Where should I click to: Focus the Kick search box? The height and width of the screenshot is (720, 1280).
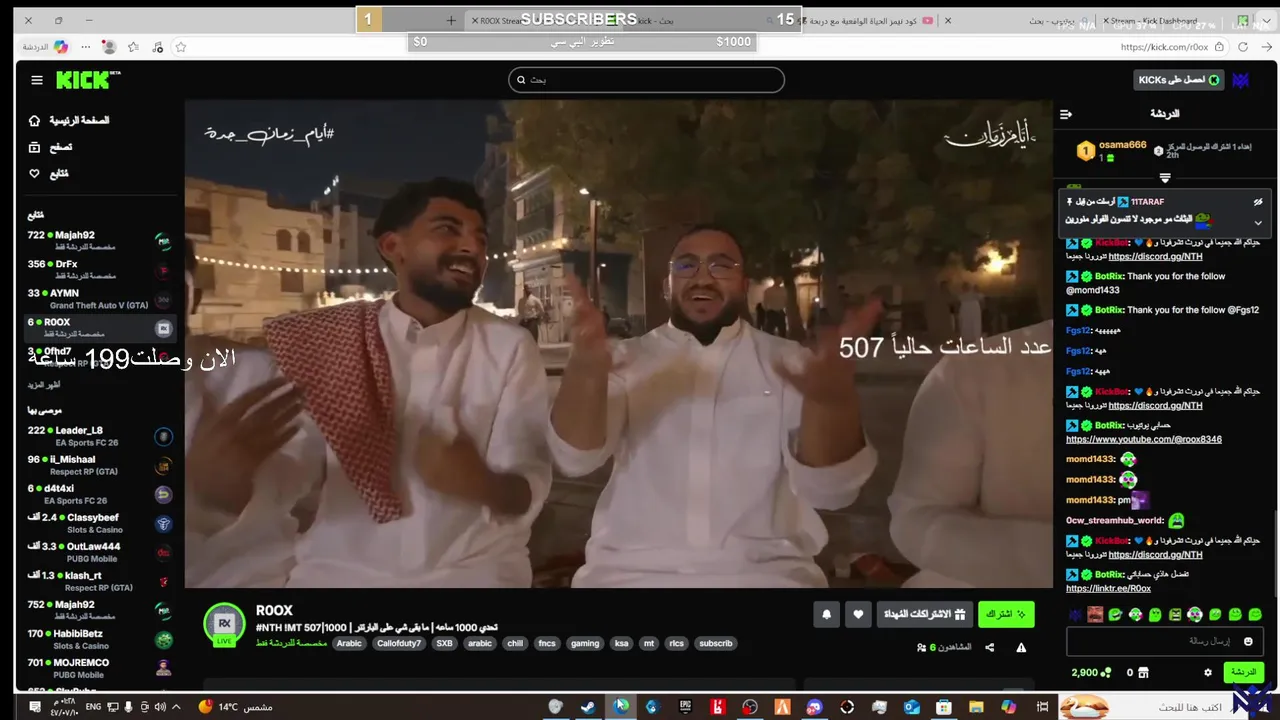(646, 80)
